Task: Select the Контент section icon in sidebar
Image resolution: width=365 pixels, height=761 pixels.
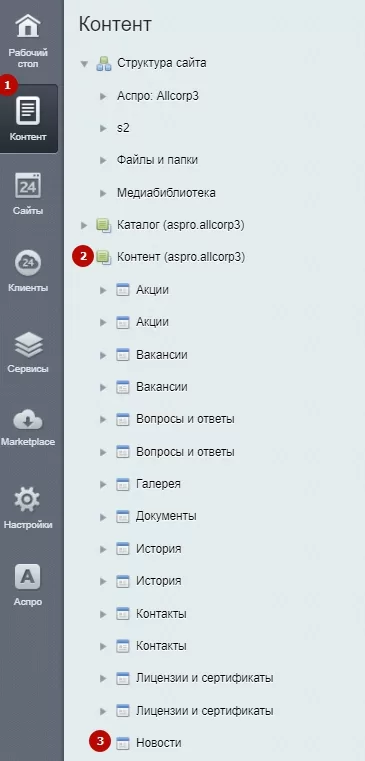Action: [28, 110]
